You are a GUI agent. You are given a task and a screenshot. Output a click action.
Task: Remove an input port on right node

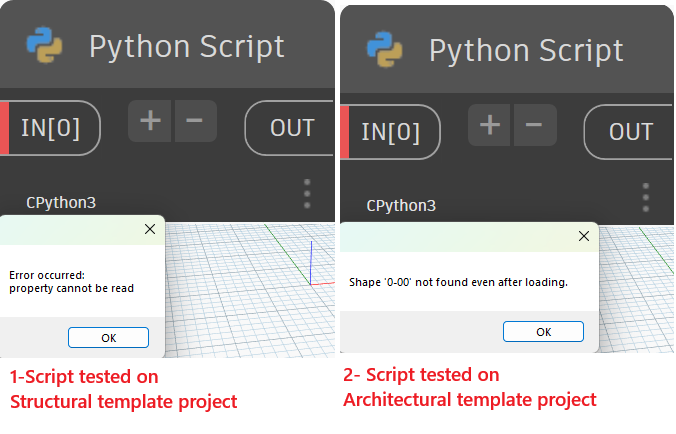[534, 125]
